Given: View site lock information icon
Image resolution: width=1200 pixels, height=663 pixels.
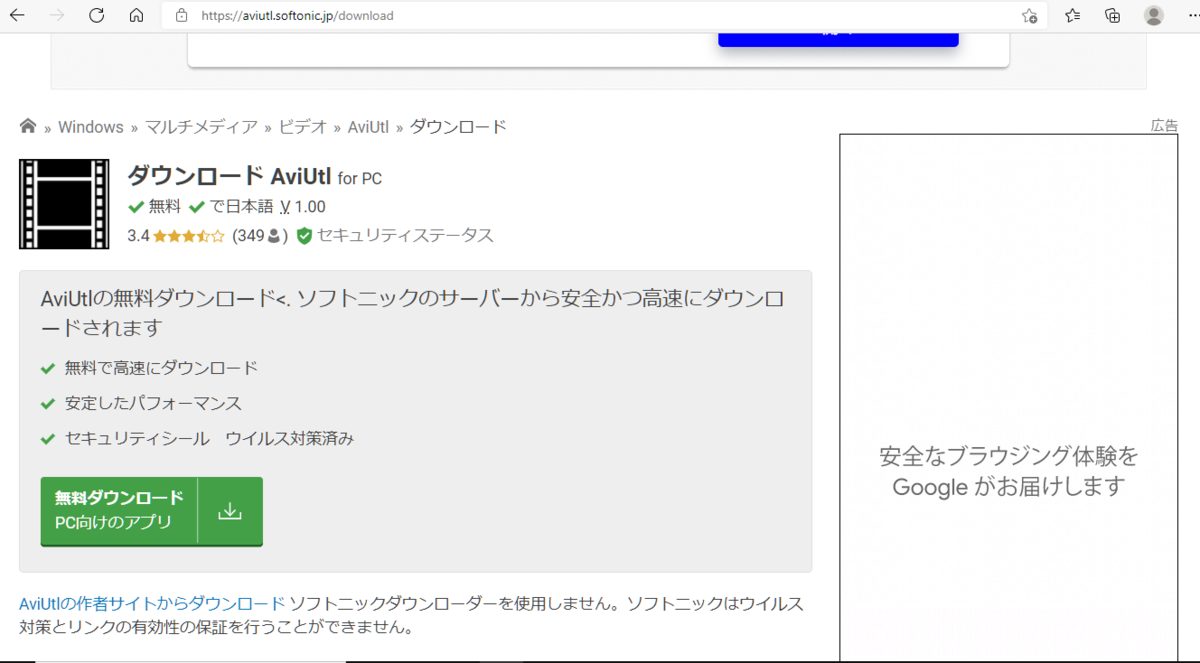Looking at the screenshot, I should pos(181,16).
